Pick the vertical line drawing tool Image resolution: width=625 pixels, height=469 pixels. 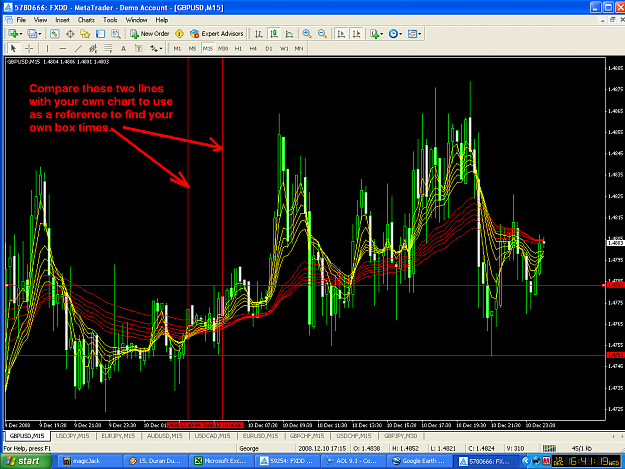tap(47, 49)
